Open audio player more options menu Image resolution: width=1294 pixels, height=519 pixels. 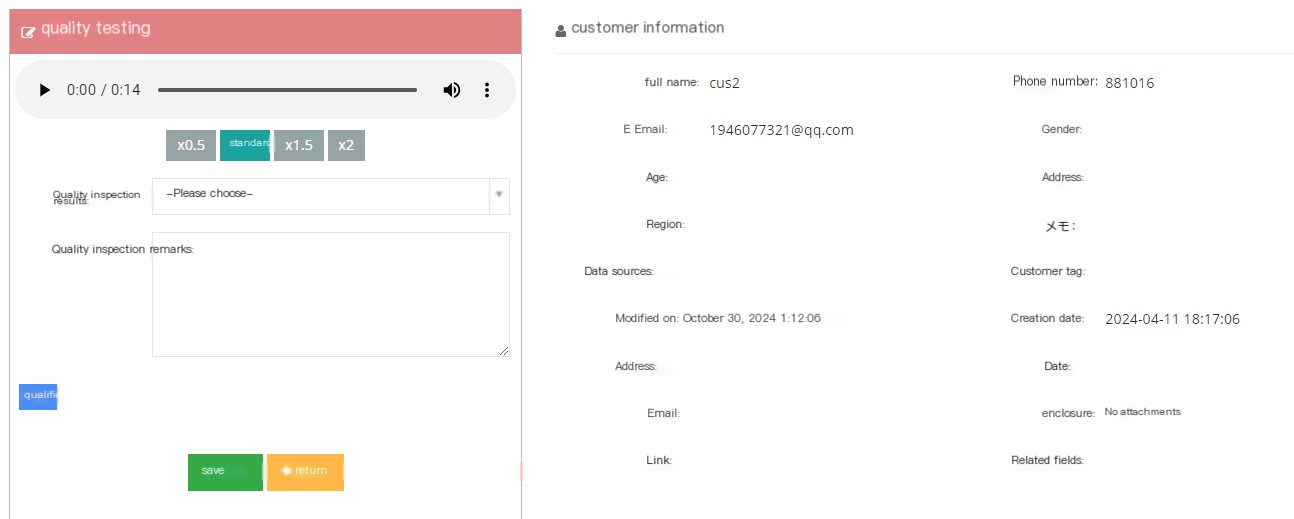[x=487, y=90]
